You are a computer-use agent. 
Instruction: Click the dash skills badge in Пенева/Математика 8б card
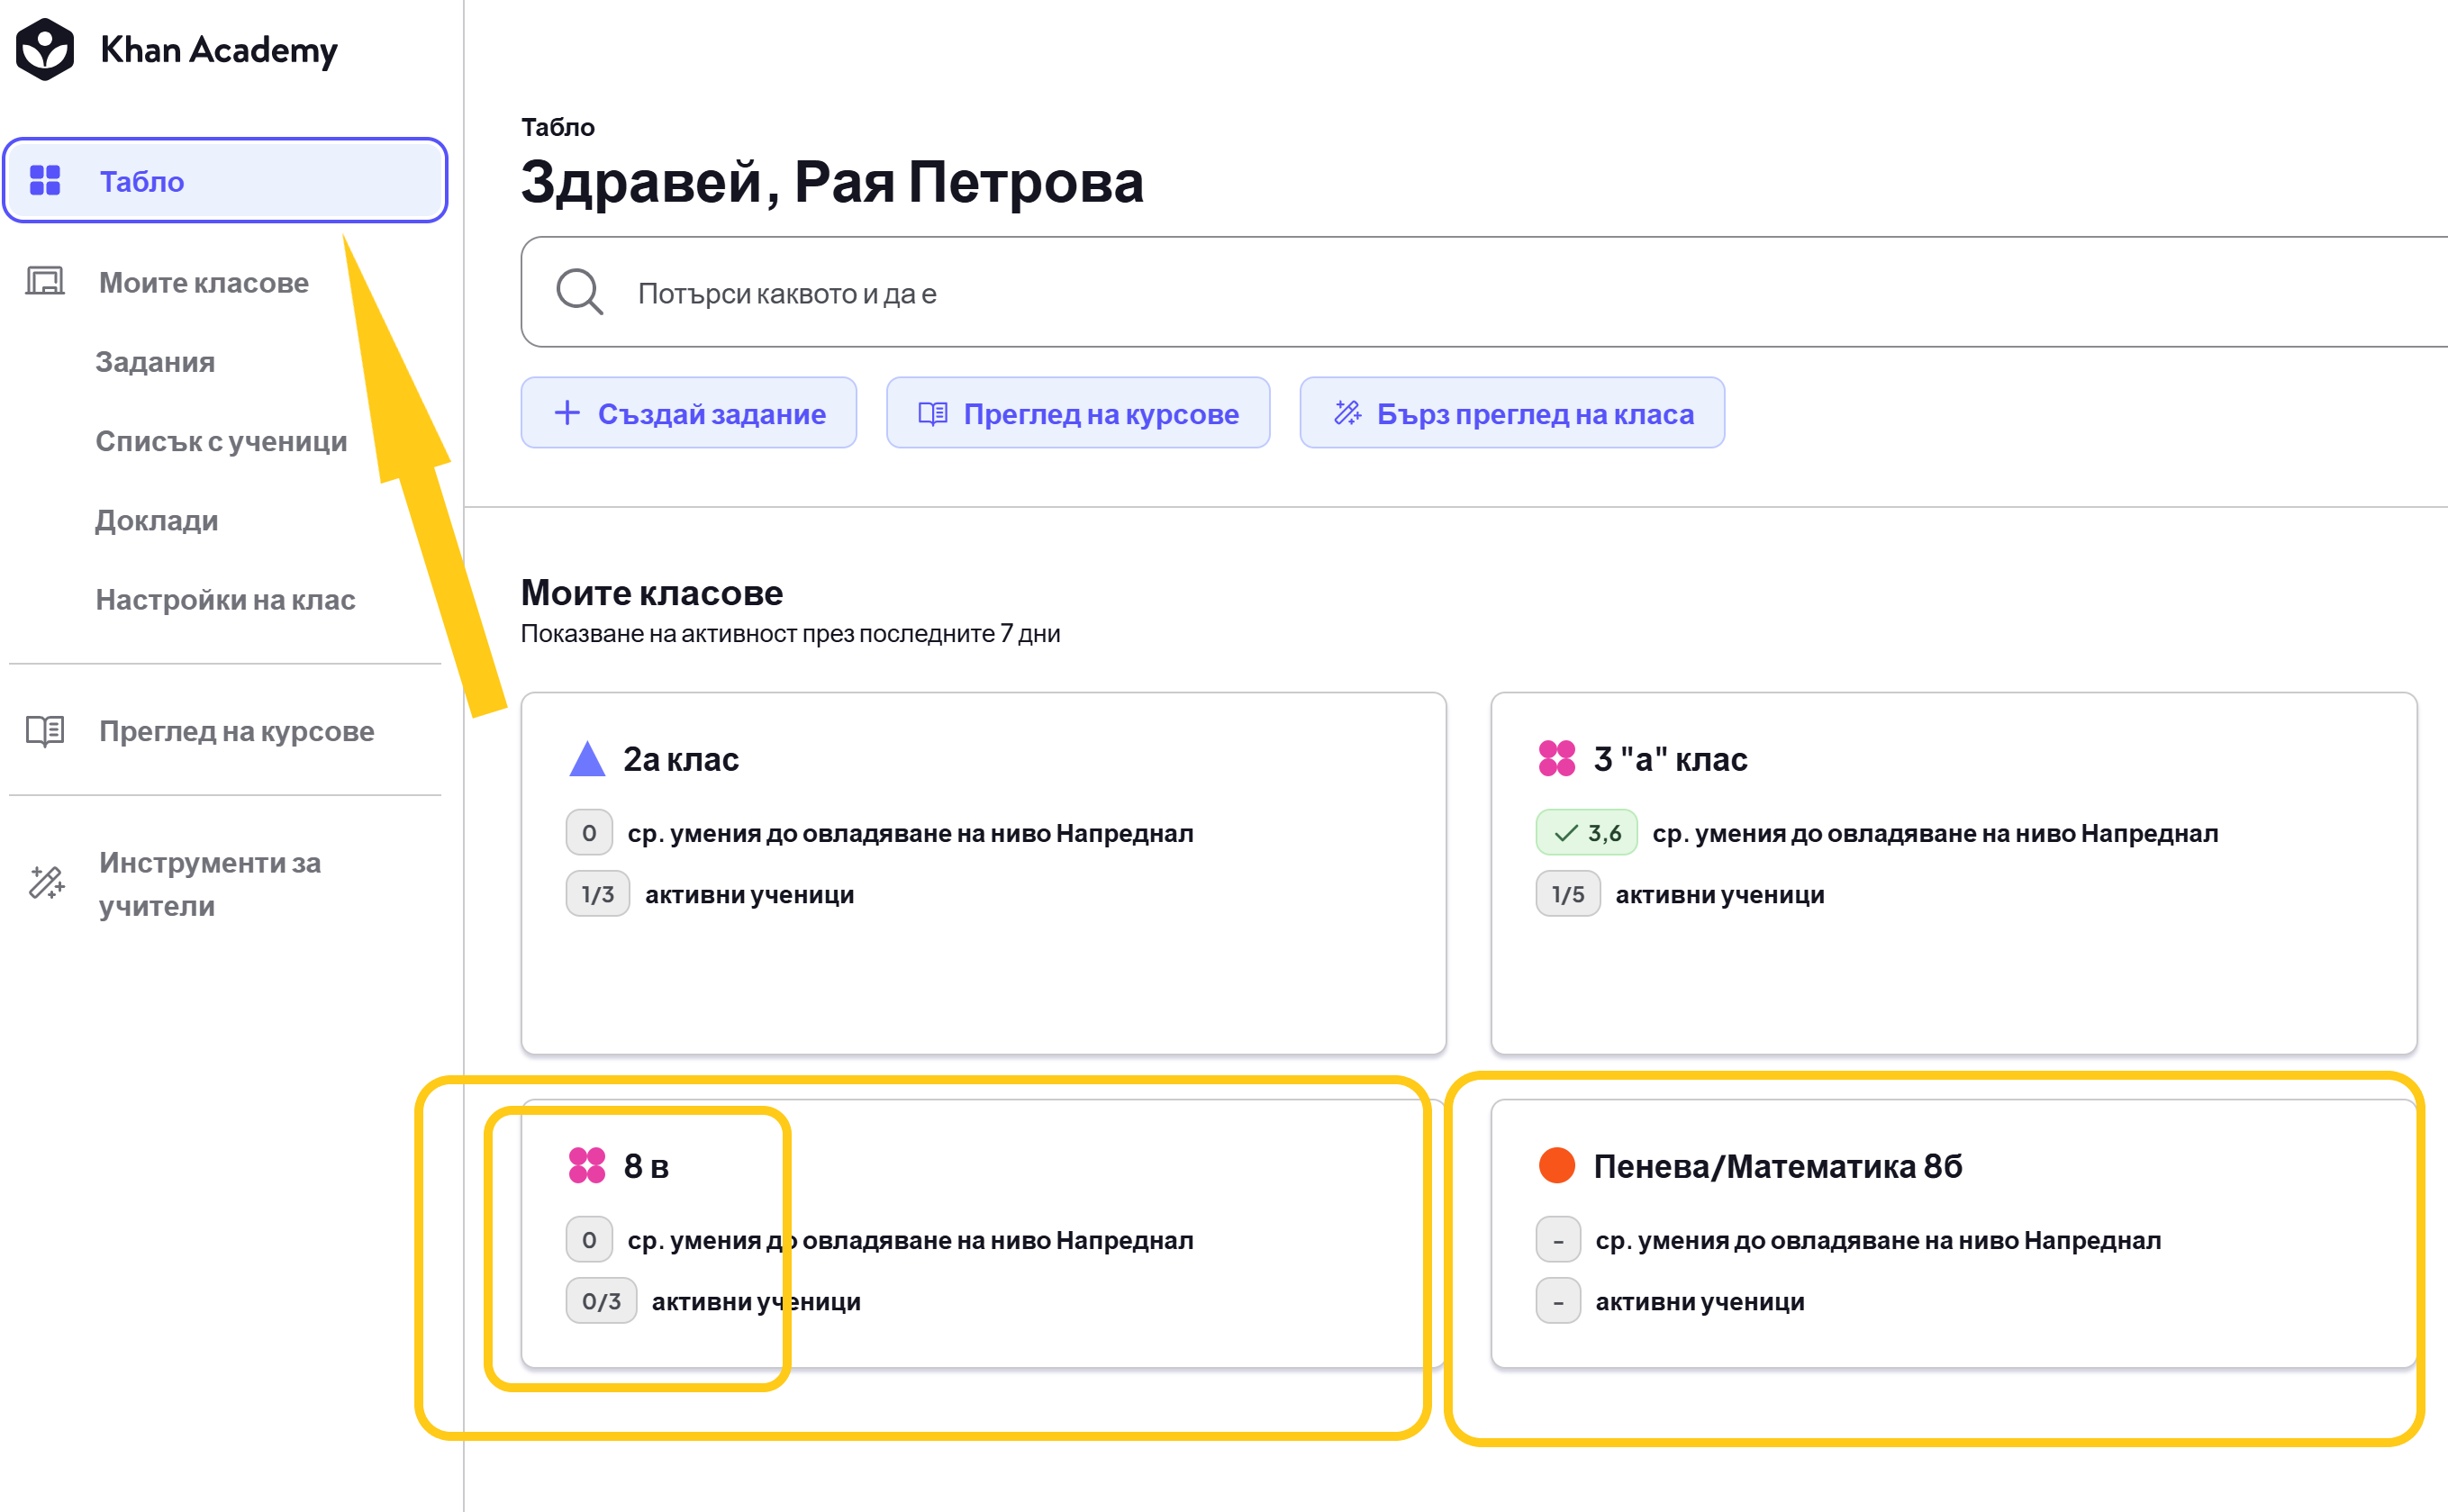pyautogui.click(x=1558, y=1239)
